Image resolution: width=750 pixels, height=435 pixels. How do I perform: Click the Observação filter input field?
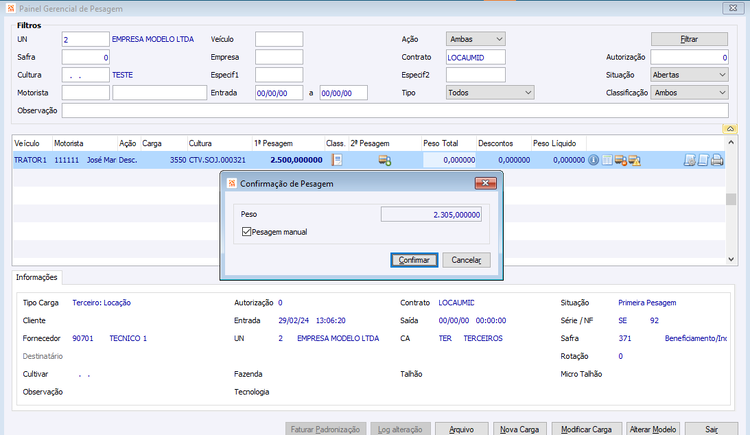pos(395,111)
